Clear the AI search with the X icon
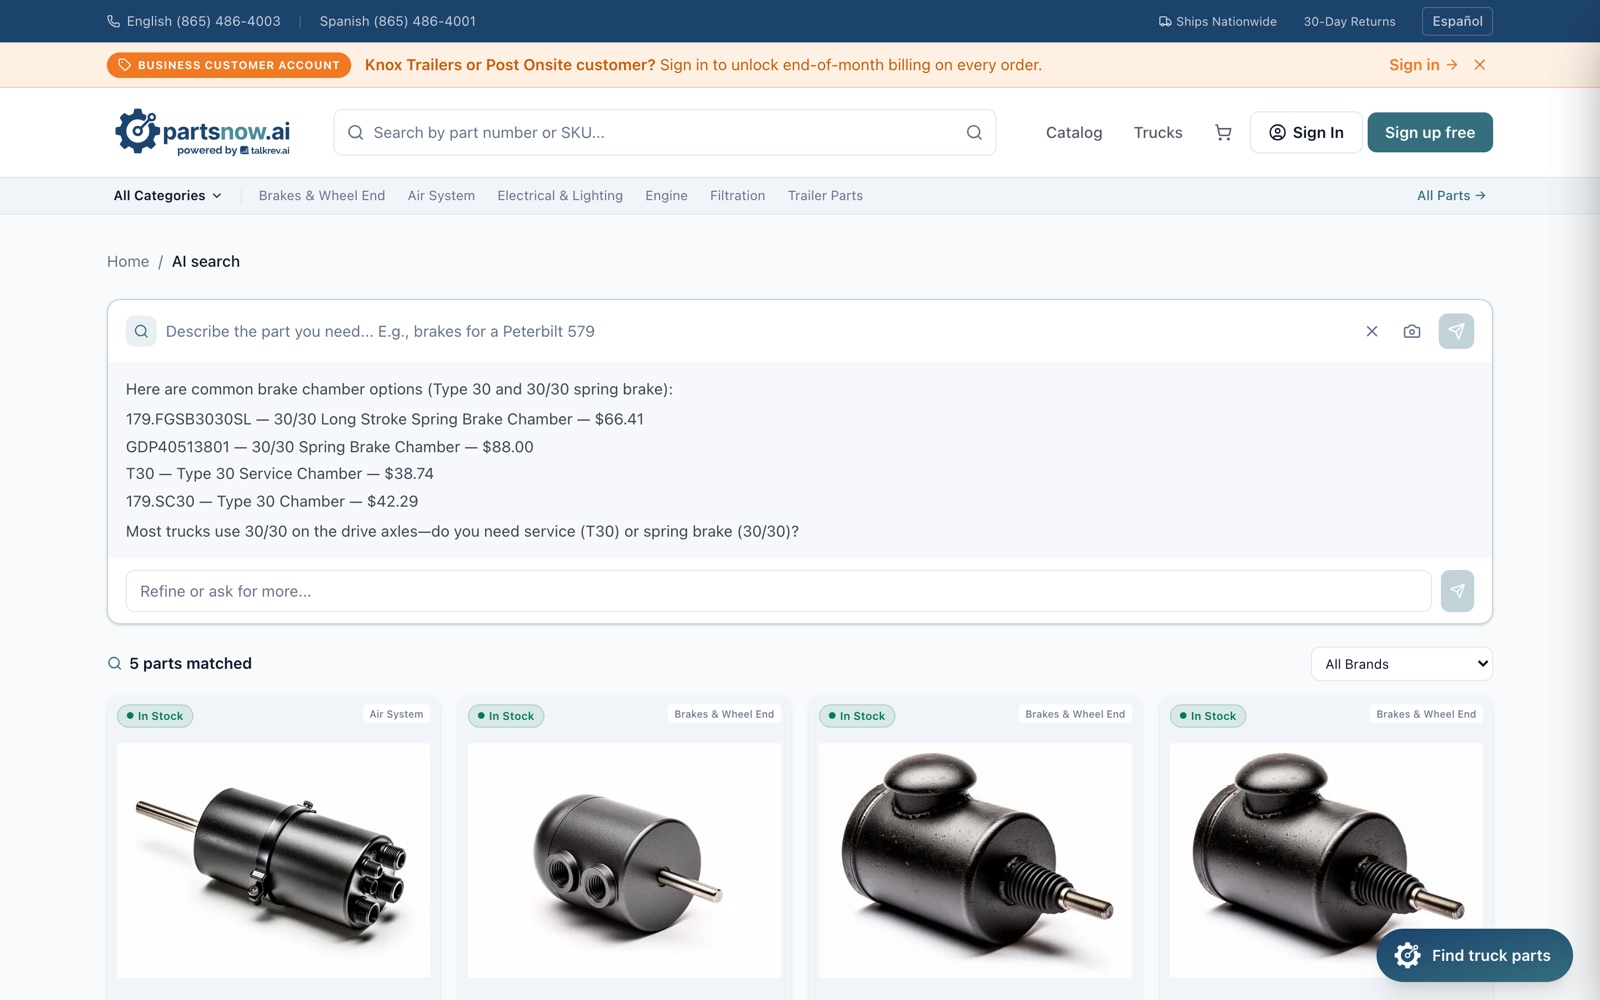This screenshot has width=1600, height=1000. coord(1372,331)
